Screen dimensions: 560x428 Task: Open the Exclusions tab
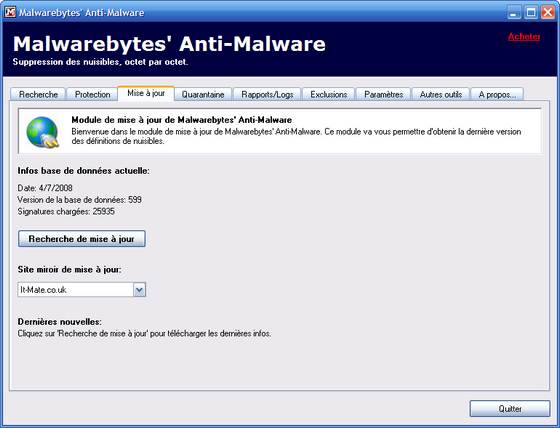(x=329, y=95)
